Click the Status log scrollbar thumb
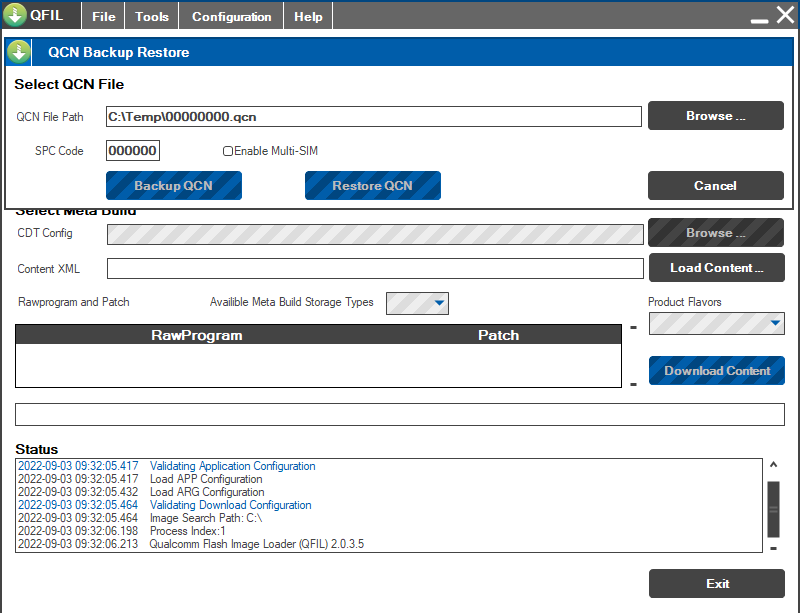The width and height of the screenshot is (800, 613). pos(773,508)
